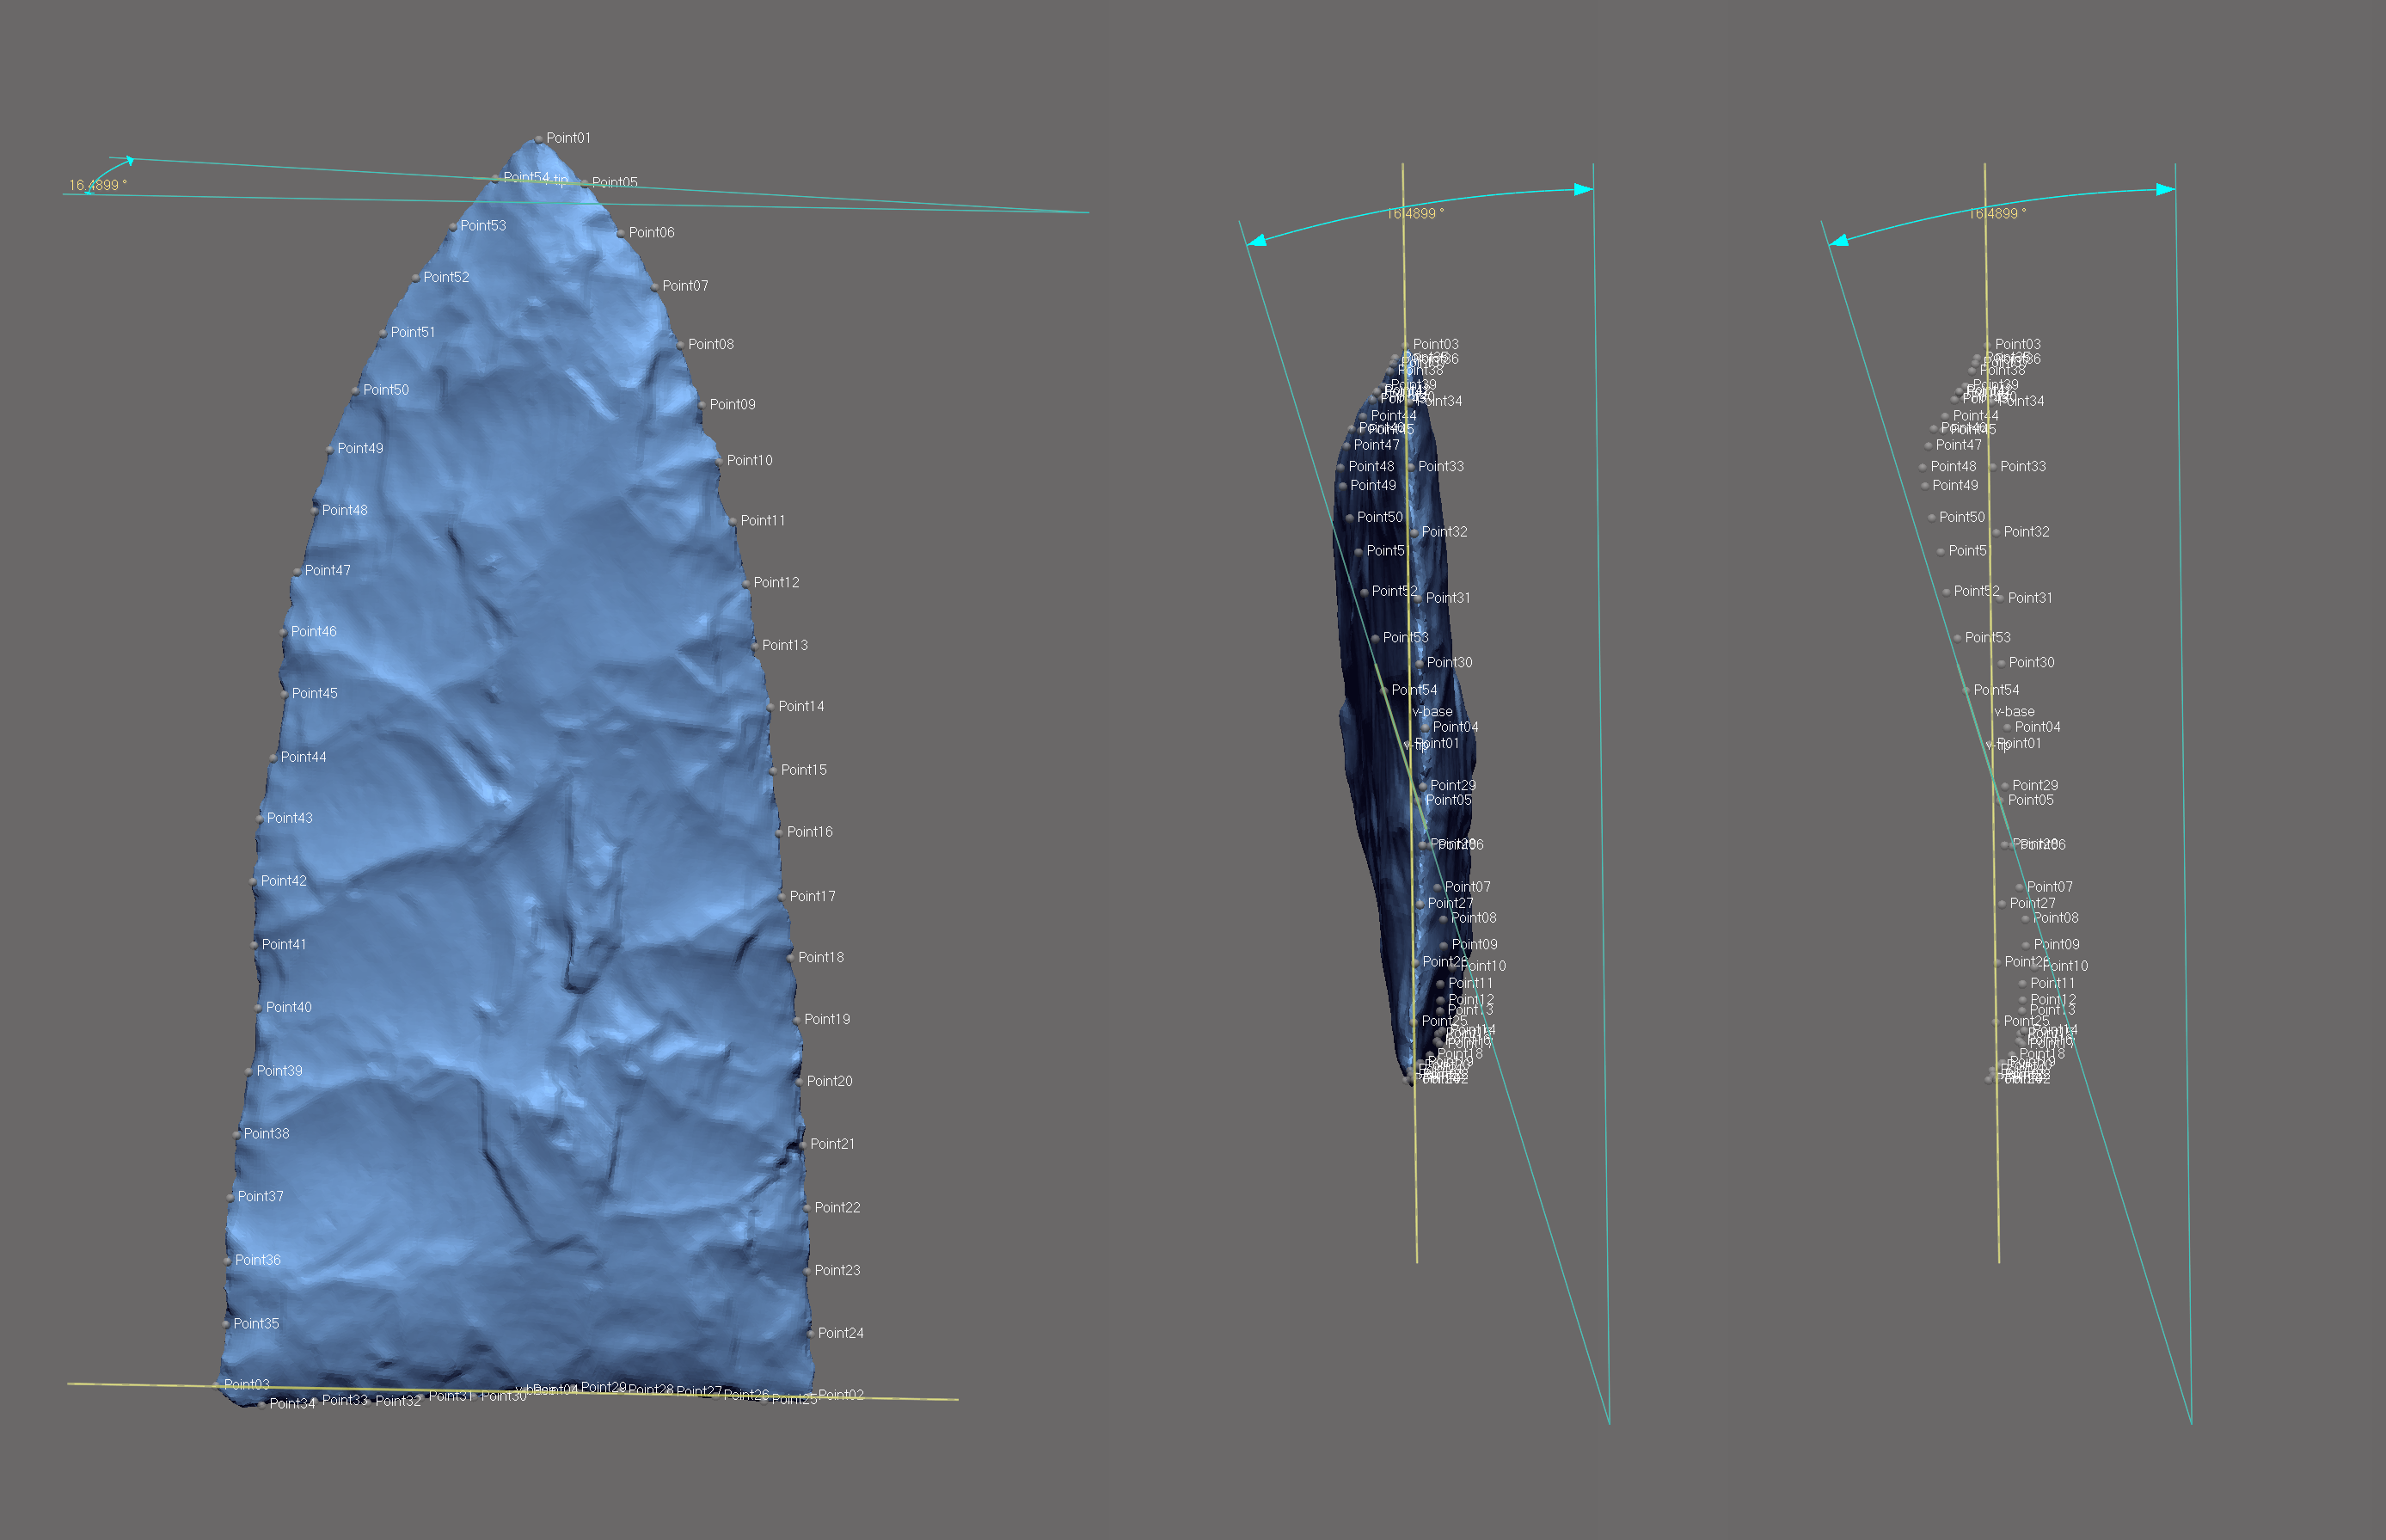Click the Point10 landmark on the right edge

719,461
